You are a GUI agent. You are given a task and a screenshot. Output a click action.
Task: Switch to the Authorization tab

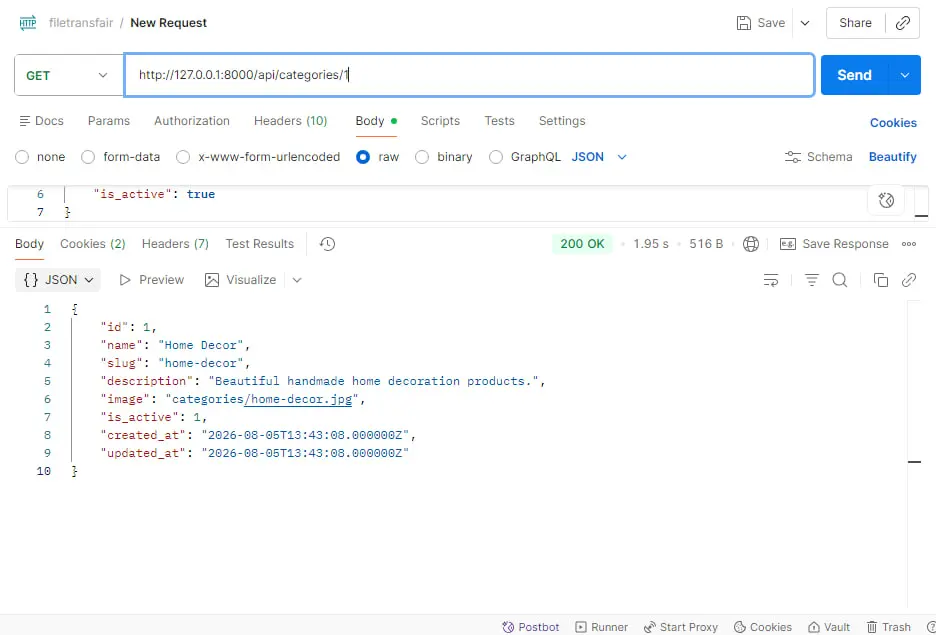pos(192,121)
